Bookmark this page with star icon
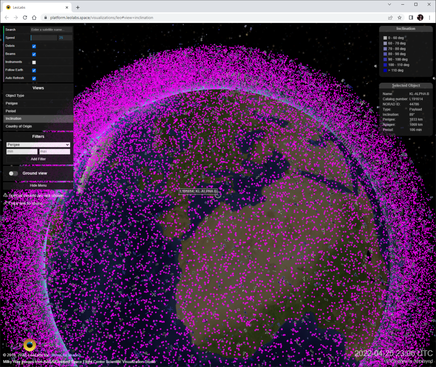This screenshot has height=367, width=436. [x=399, y=17]
